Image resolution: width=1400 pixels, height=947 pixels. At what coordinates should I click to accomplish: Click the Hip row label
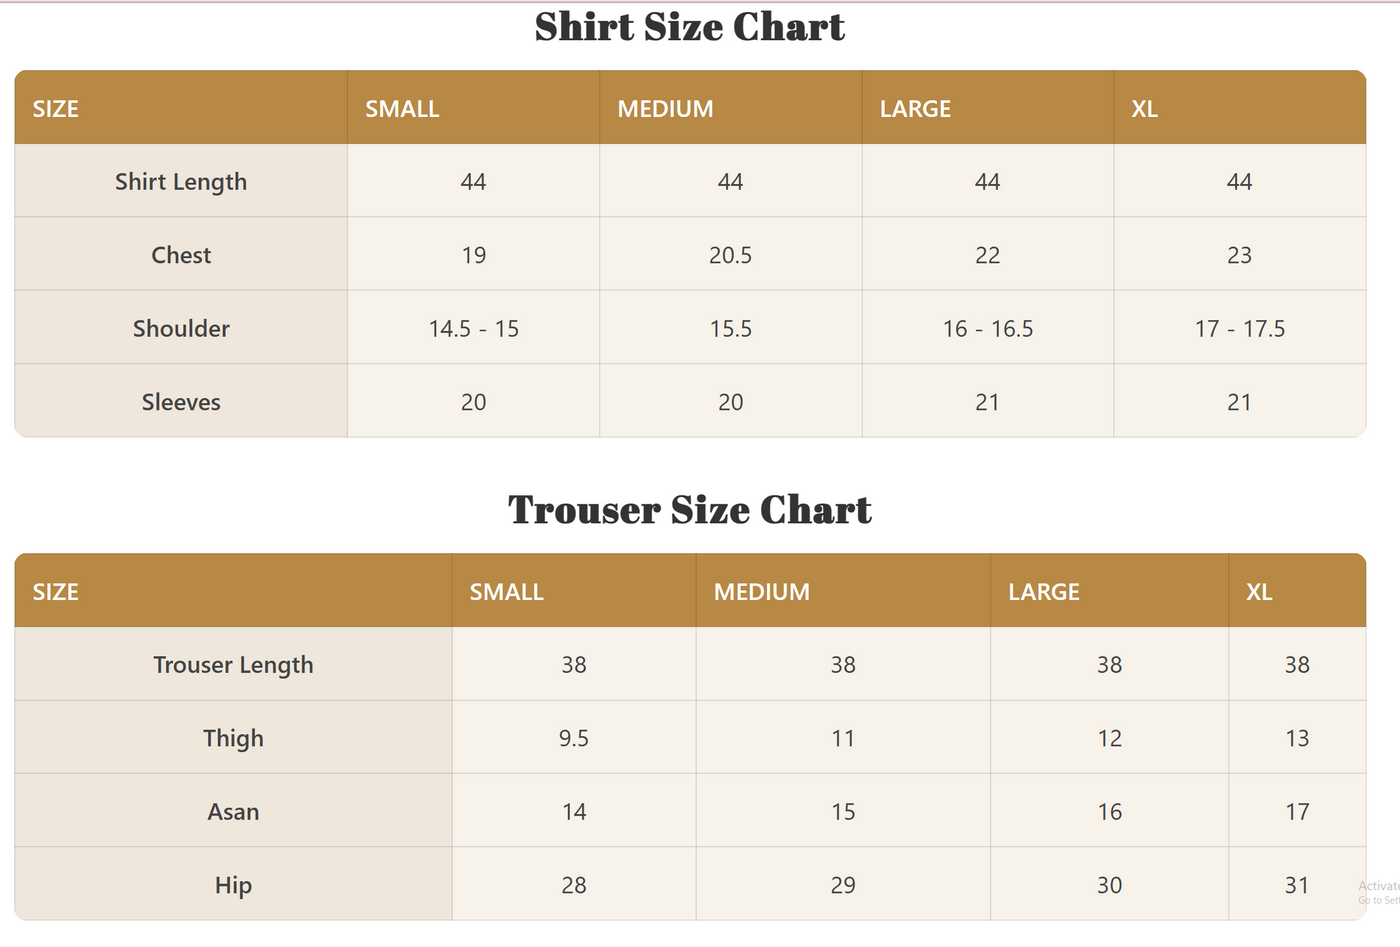click(x=233, y=885)
